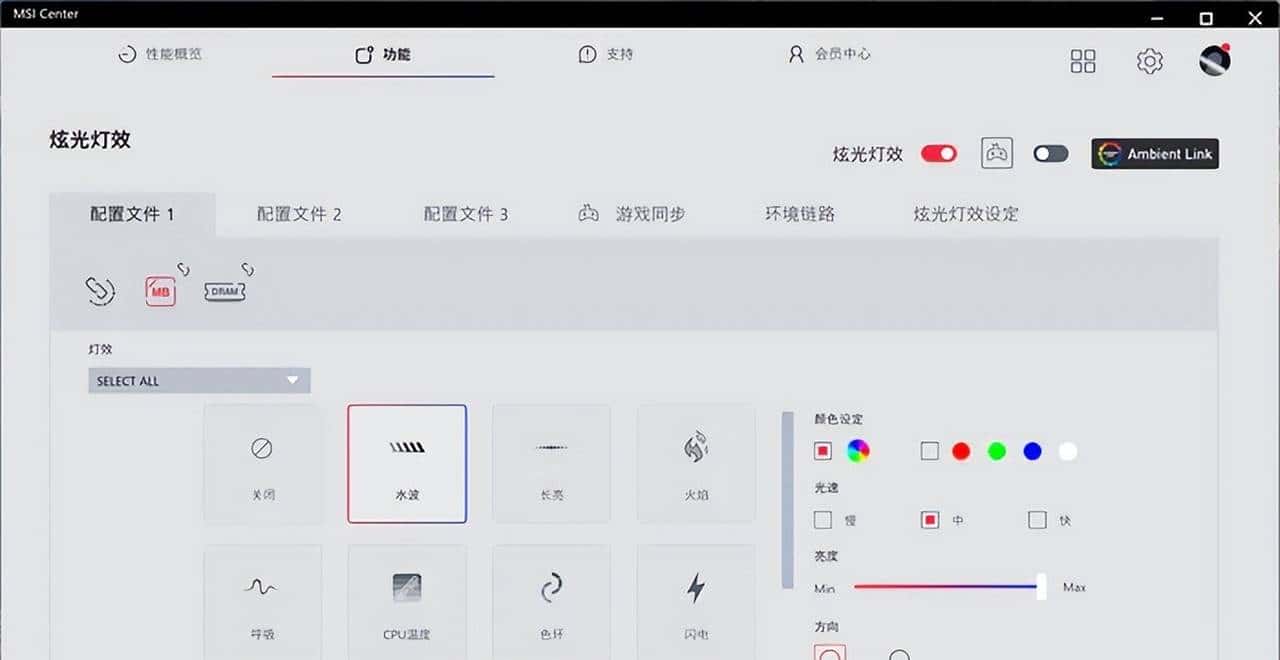
Task: Select the 关闭 tile to disable lighting
Action: [x=262, y=463]
